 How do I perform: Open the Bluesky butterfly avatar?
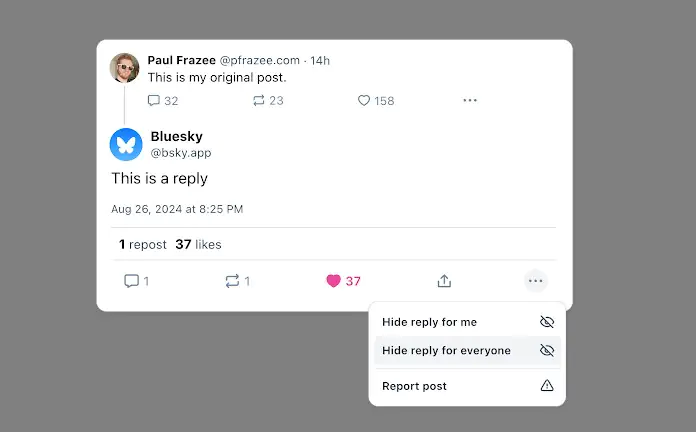[x=126, y=144]
